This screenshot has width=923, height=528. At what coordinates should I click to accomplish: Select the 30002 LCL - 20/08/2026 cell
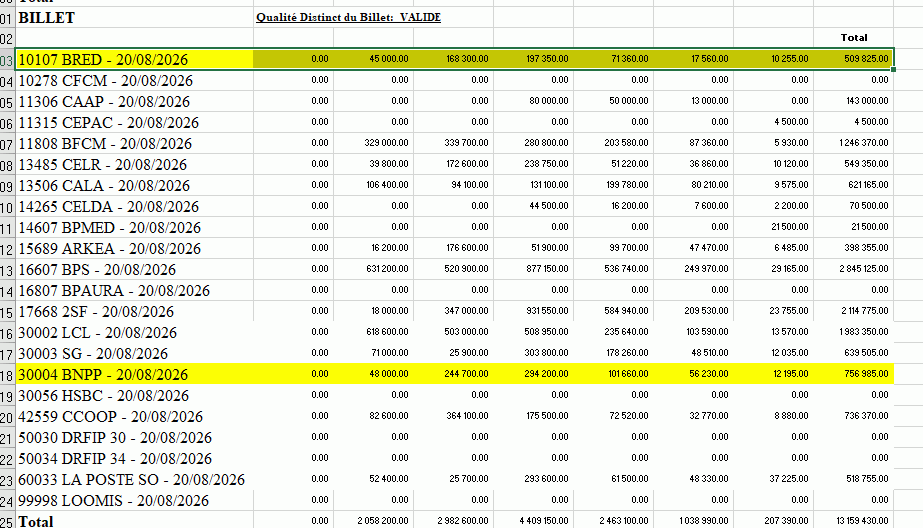tap(135, 333)
